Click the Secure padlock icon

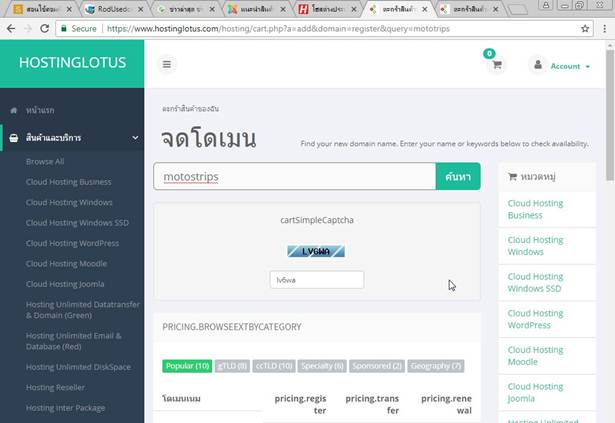(x=64, y=28)
